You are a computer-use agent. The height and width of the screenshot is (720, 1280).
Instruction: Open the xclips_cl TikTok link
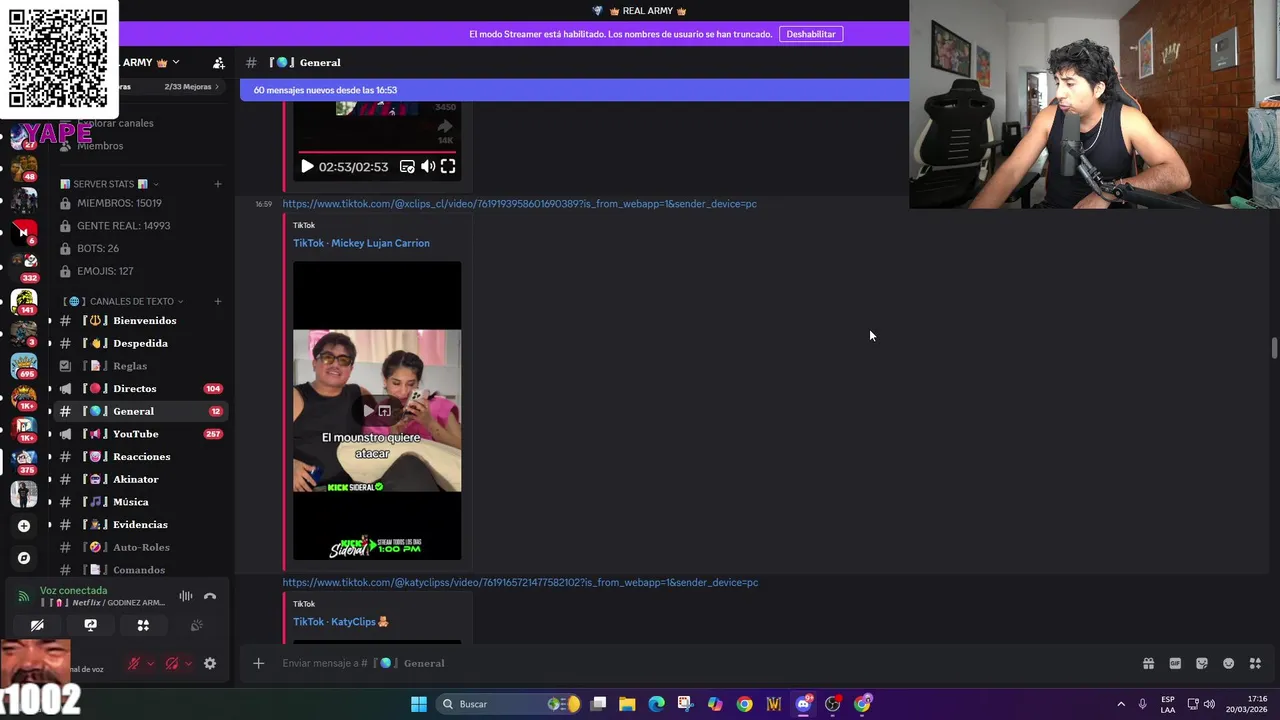tap(519, 204)
